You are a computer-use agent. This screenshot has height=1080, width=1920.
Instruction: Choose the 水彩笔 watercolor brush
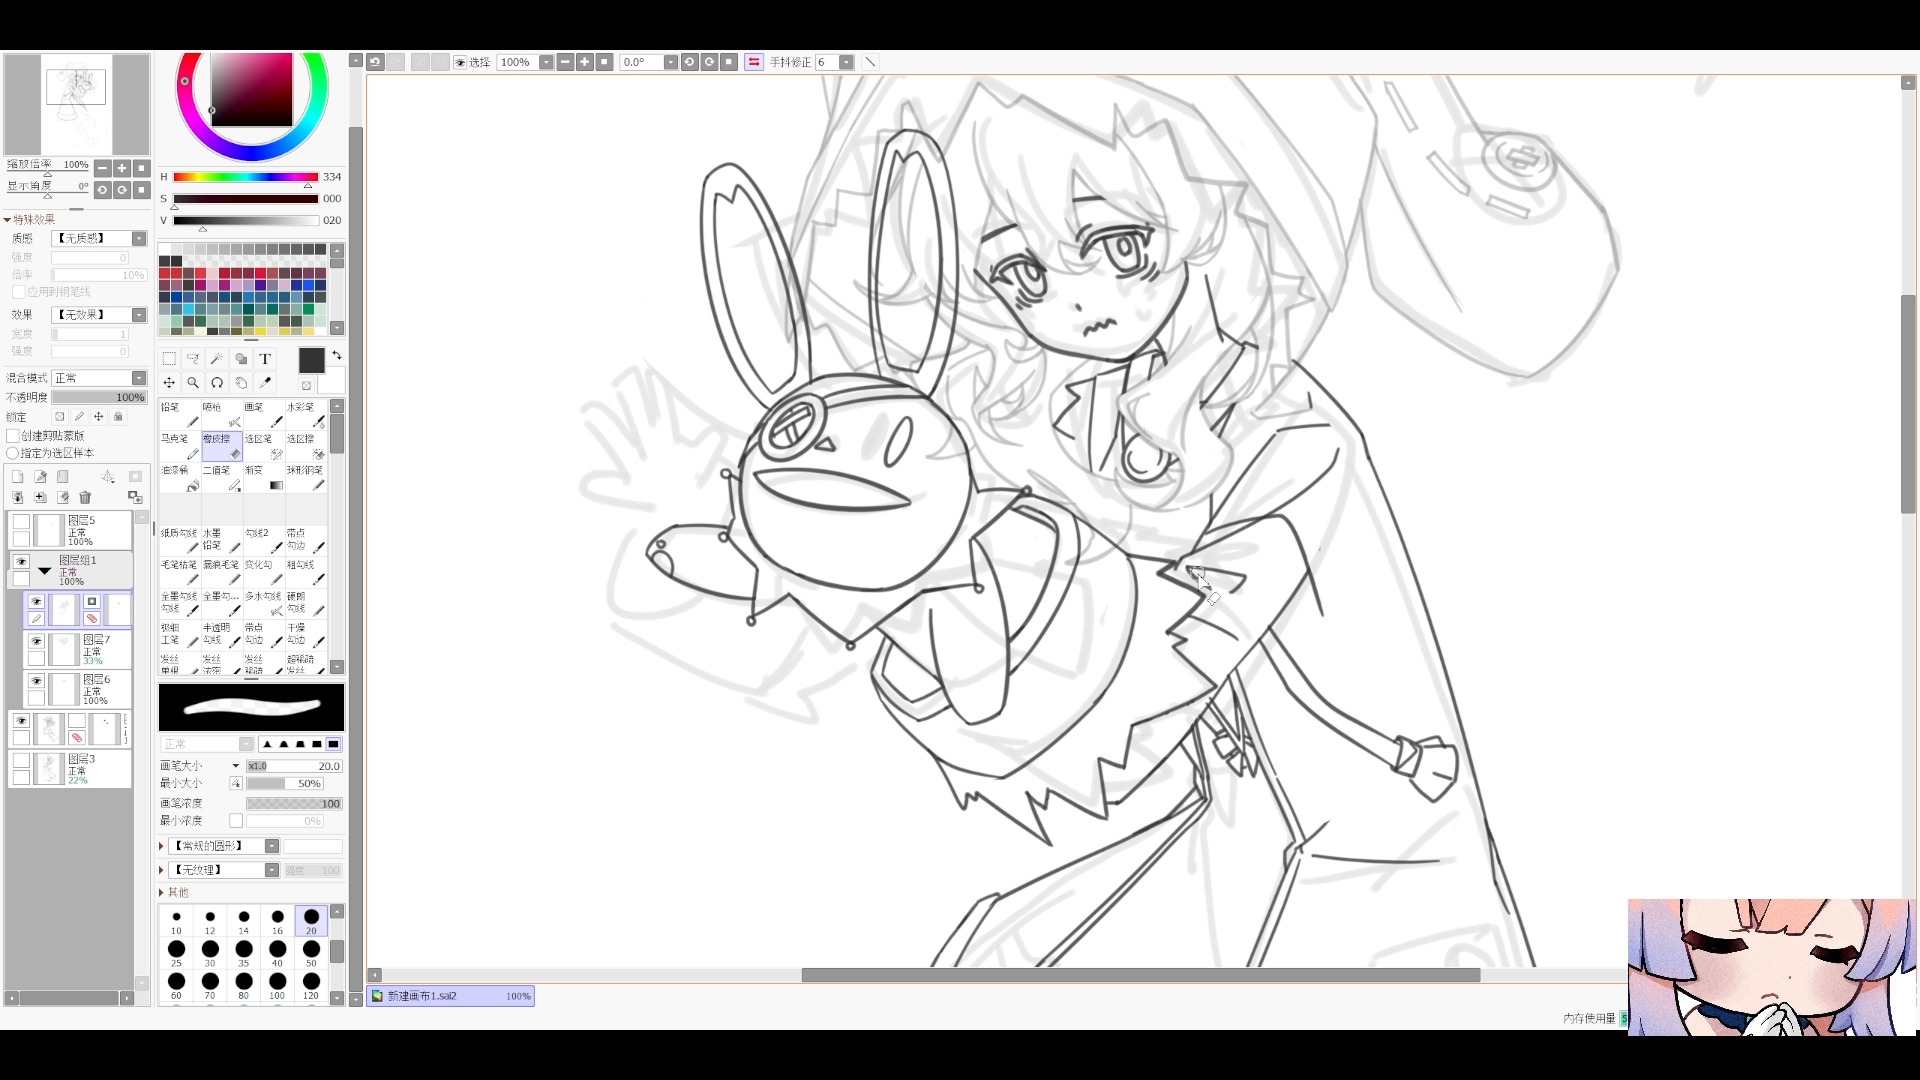pos(305,415)
